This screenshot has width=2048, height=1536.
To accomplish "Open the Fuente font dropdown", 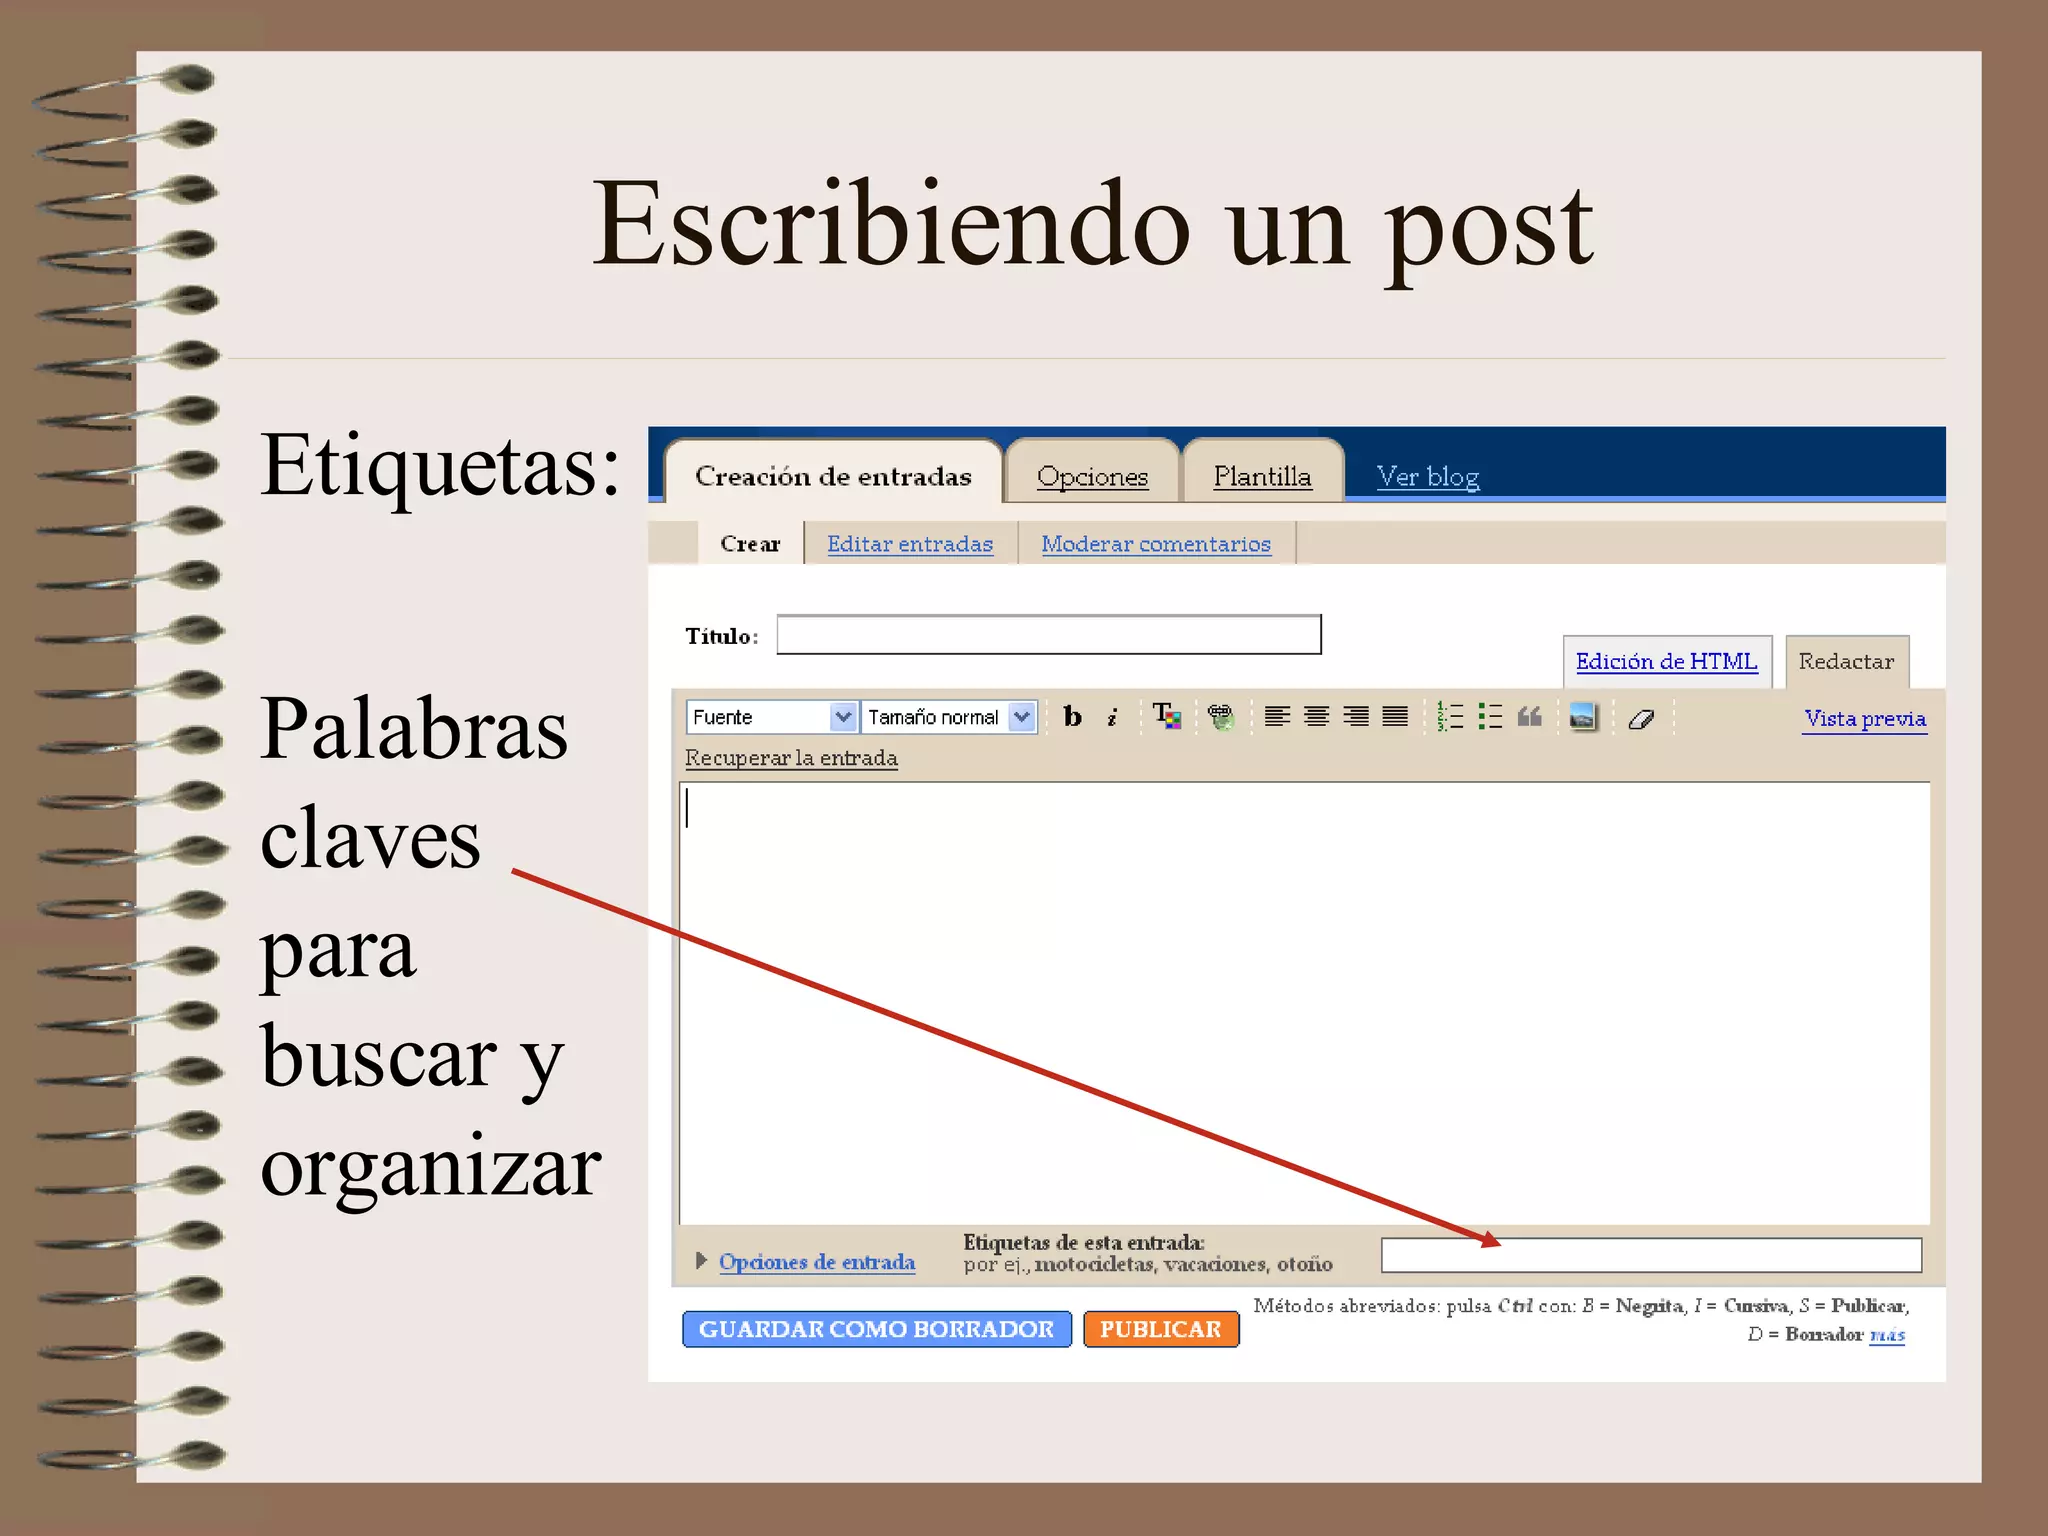I will coord(771,717).
